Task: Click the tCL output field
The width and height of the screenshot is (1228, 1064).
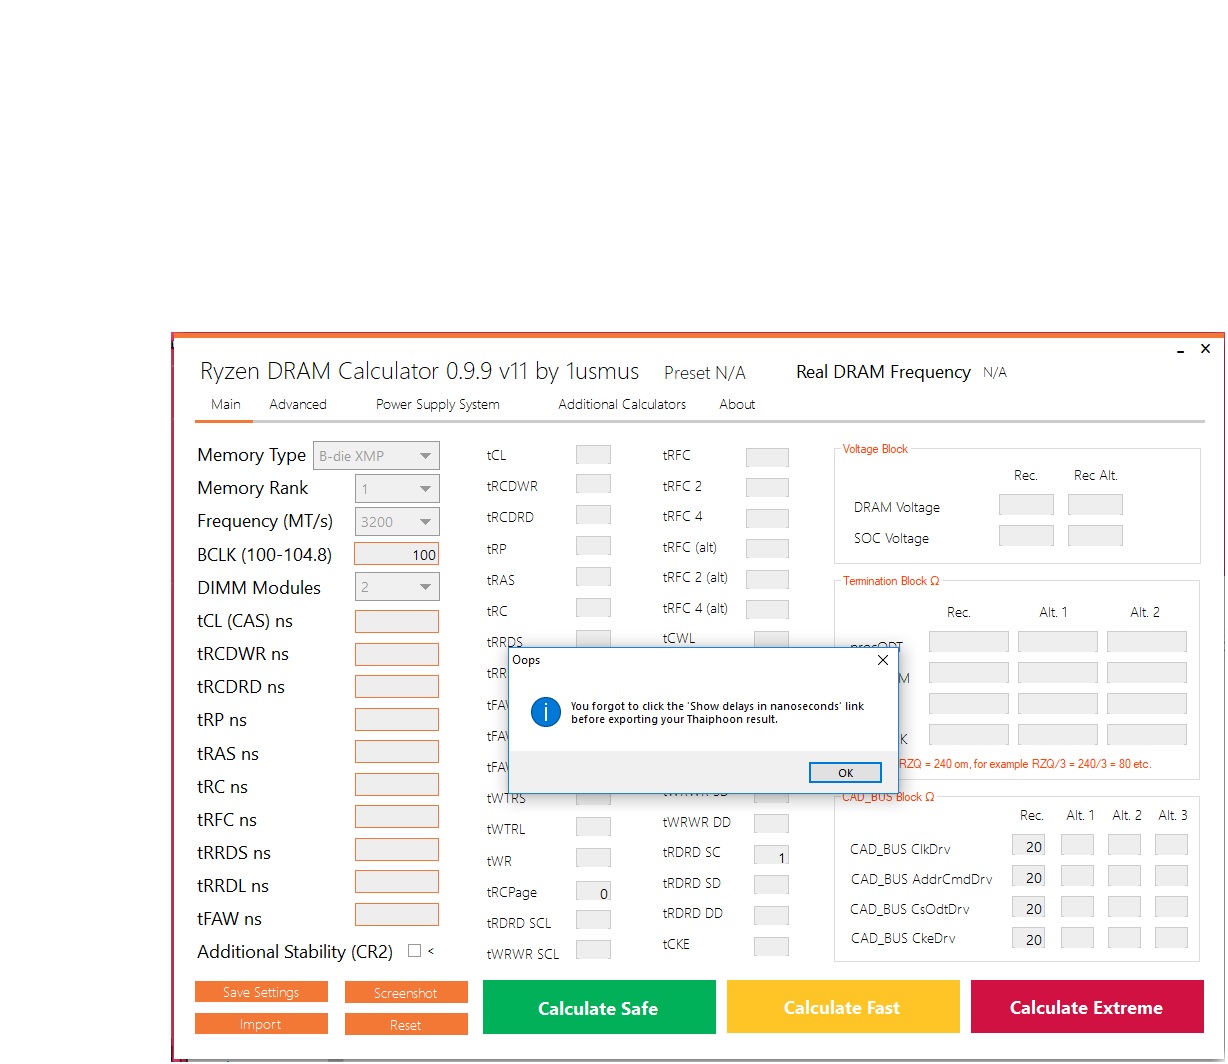Action: [593, 454]
